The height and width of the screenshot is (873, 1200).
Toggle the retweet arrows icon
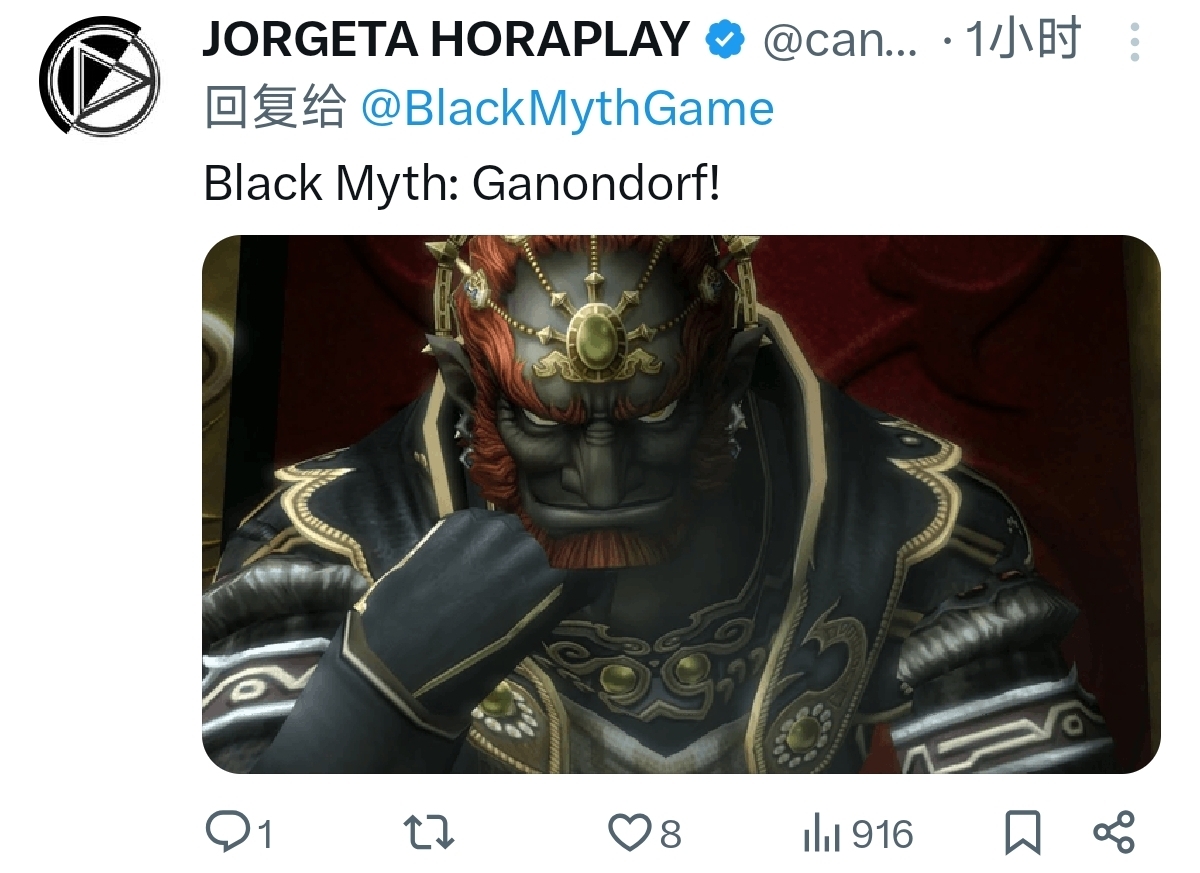(428, 832)
